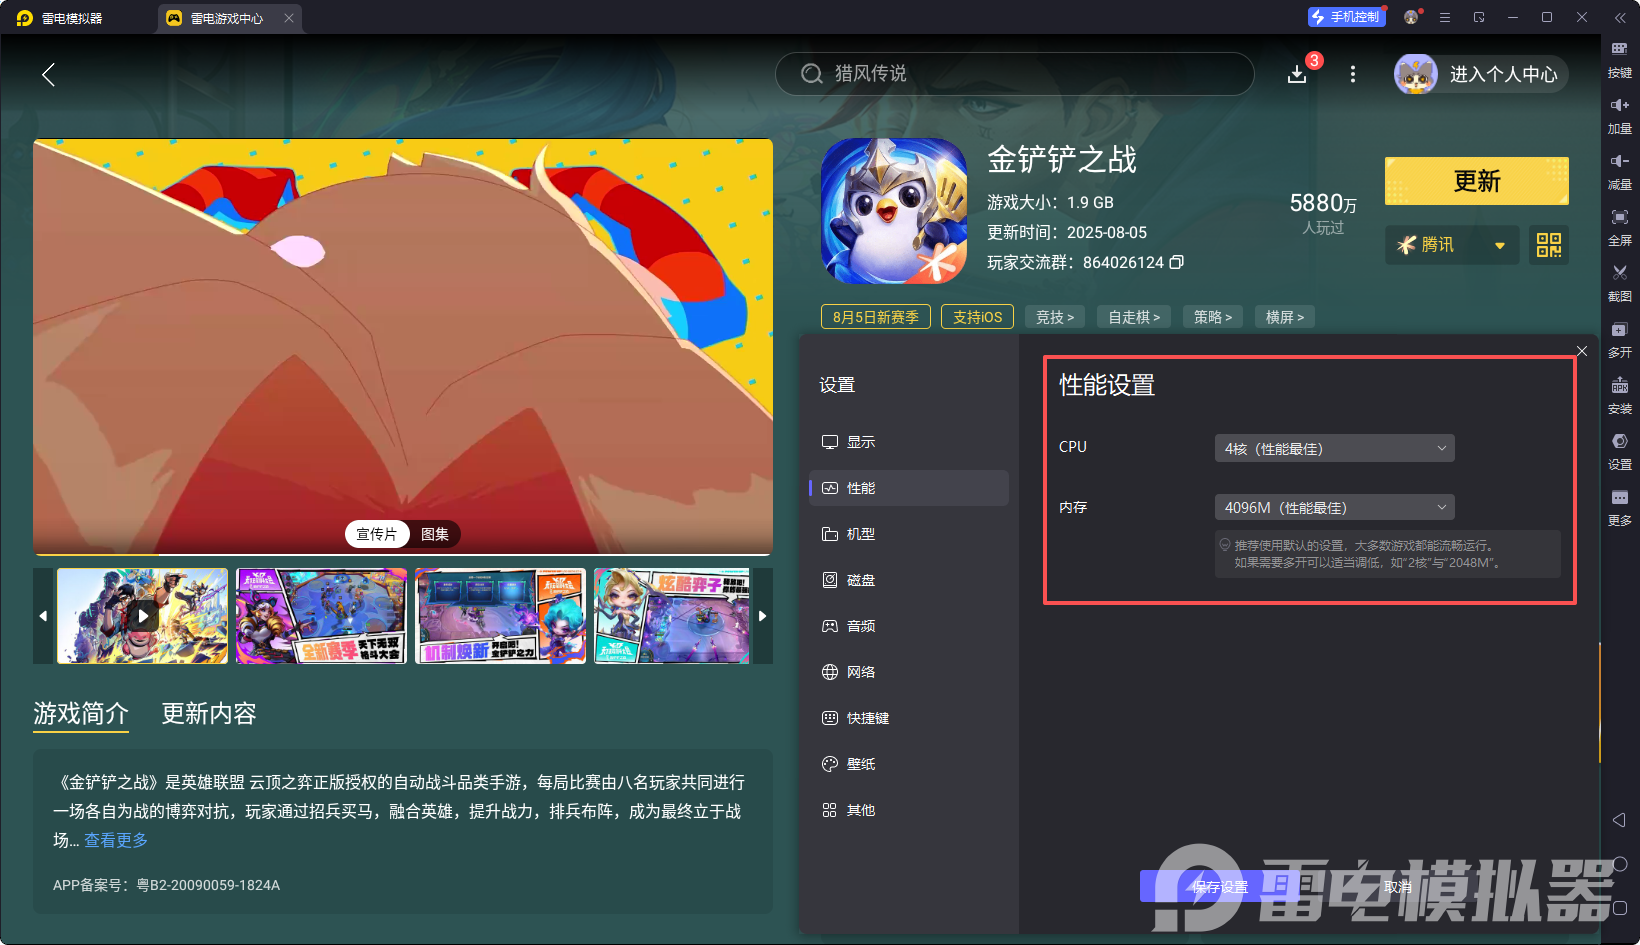The image size is (1640, 945).
Task: Cancel the settings dialog with 取消
Action: (x=1398, y=886)
